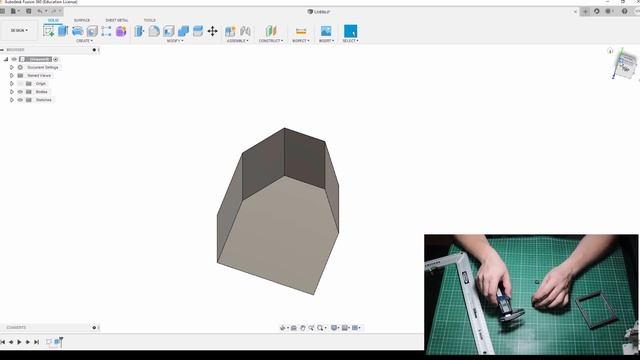Toggle visibility of the Bodies folder

coord(20,92)
